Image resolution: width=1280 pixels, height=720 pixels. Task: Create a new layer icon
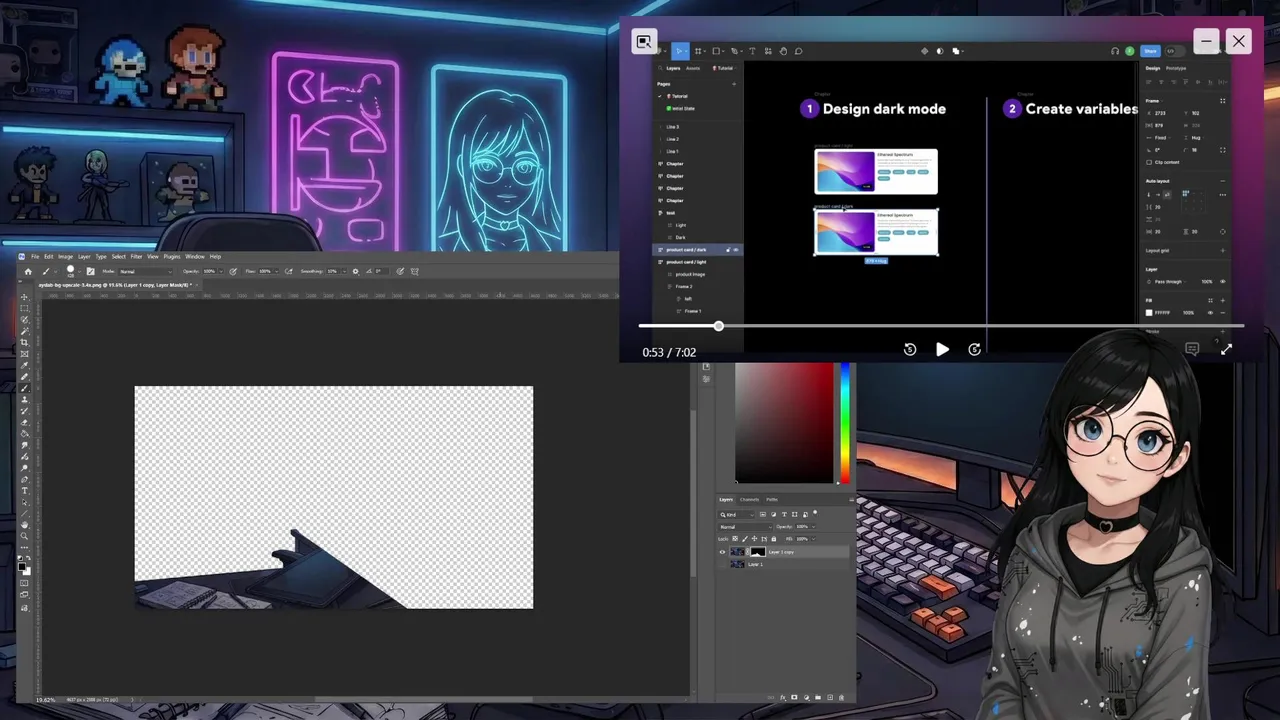(x=830, y=697)
